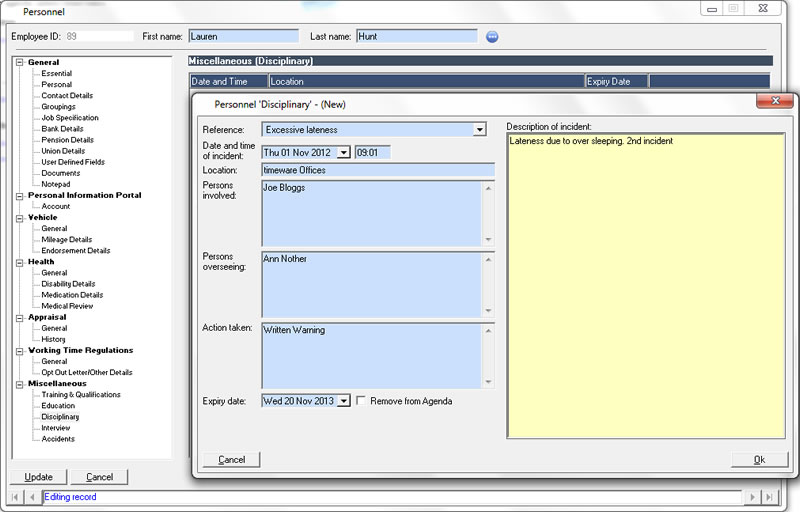Open the date of incident calendar dropdown
Screen dimensions: 800x512
(x=343, y=152)
